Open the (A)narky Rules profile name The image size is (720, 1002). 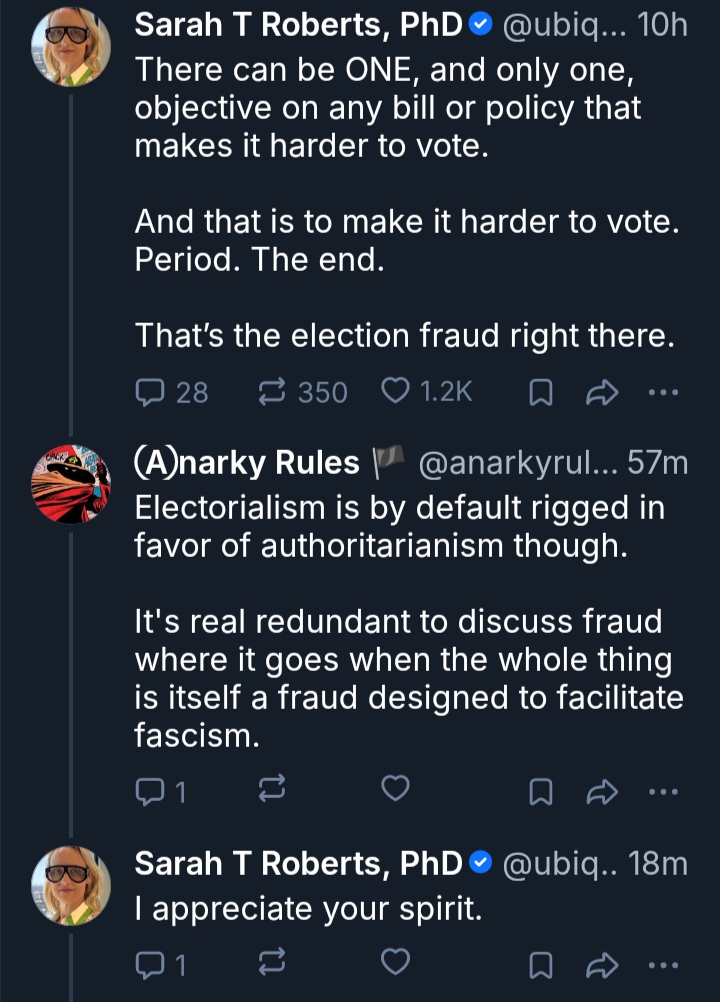246,463
